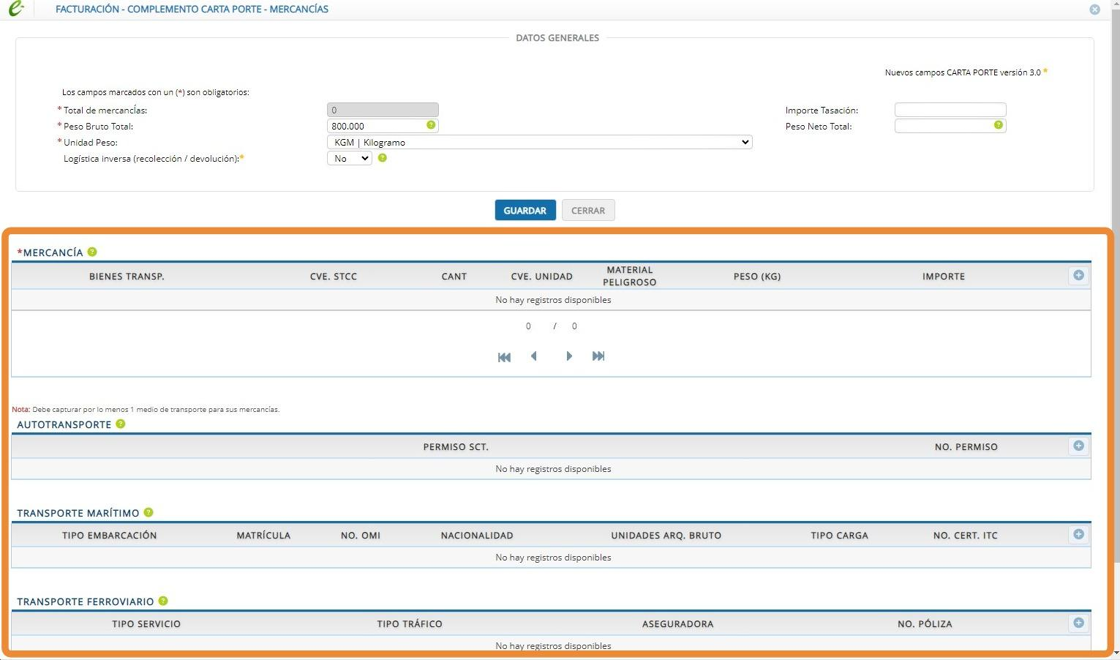Click the Cve. Unidad column header
The width and height of the screenshot is (1120, 660).
tap(541, 276)
